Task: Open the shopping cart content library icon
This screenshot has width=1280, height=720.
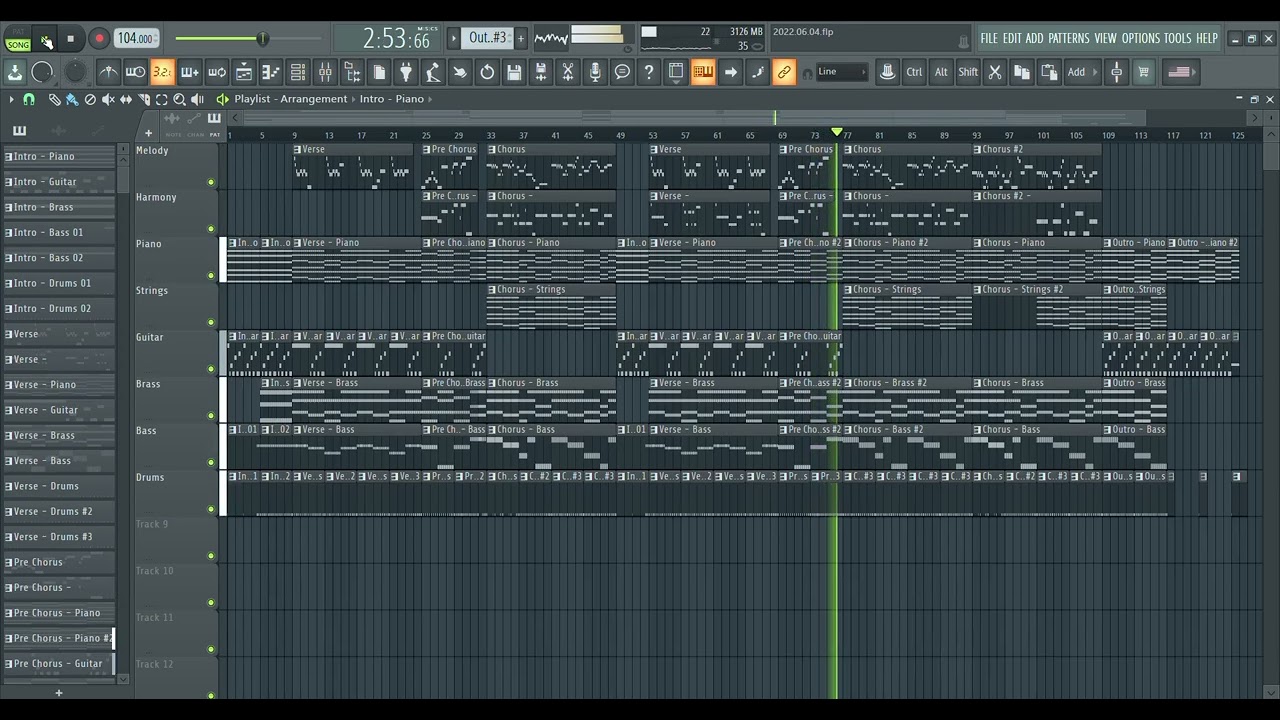Action: coord(1144,72)
